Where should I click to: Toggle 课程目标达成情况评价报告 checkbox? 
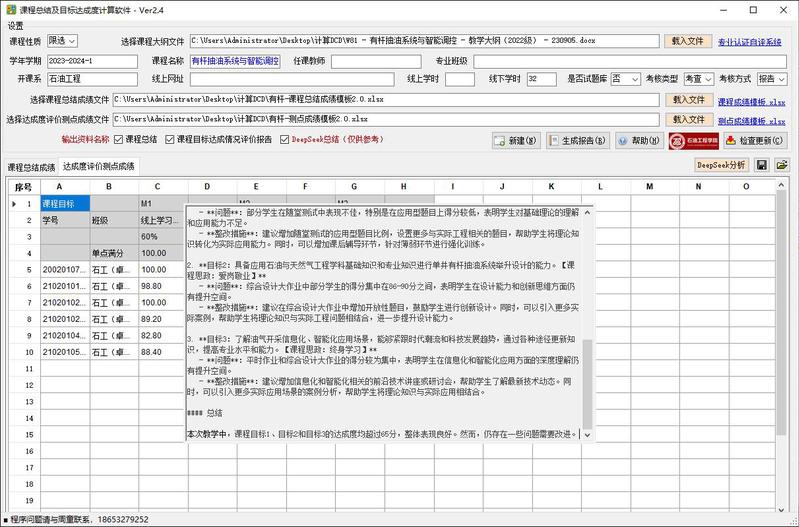[x=170, y=140]
